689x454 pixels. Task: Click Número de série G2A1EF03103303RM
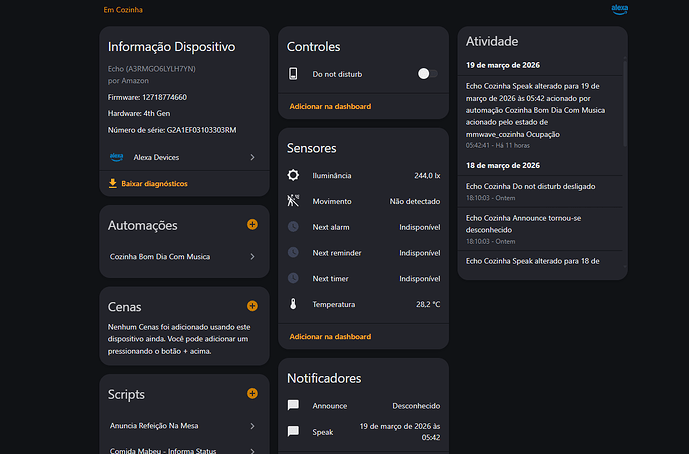(x=172, y=130)
